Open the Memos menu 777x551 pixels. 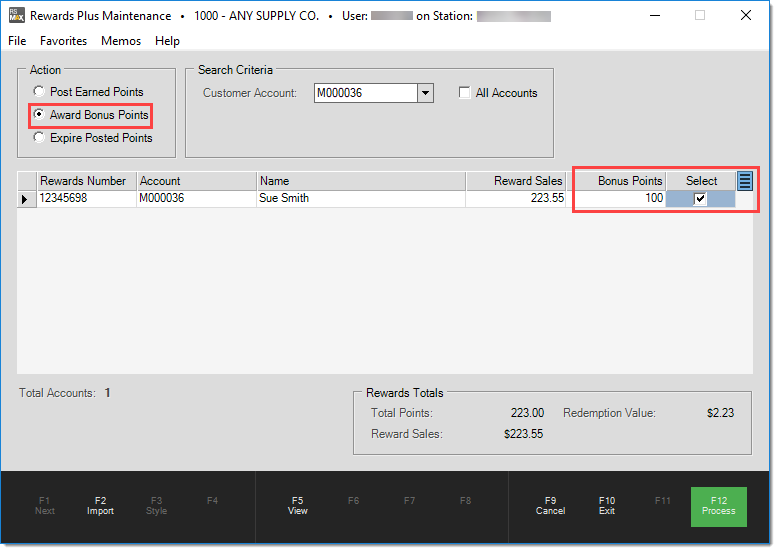121,41
